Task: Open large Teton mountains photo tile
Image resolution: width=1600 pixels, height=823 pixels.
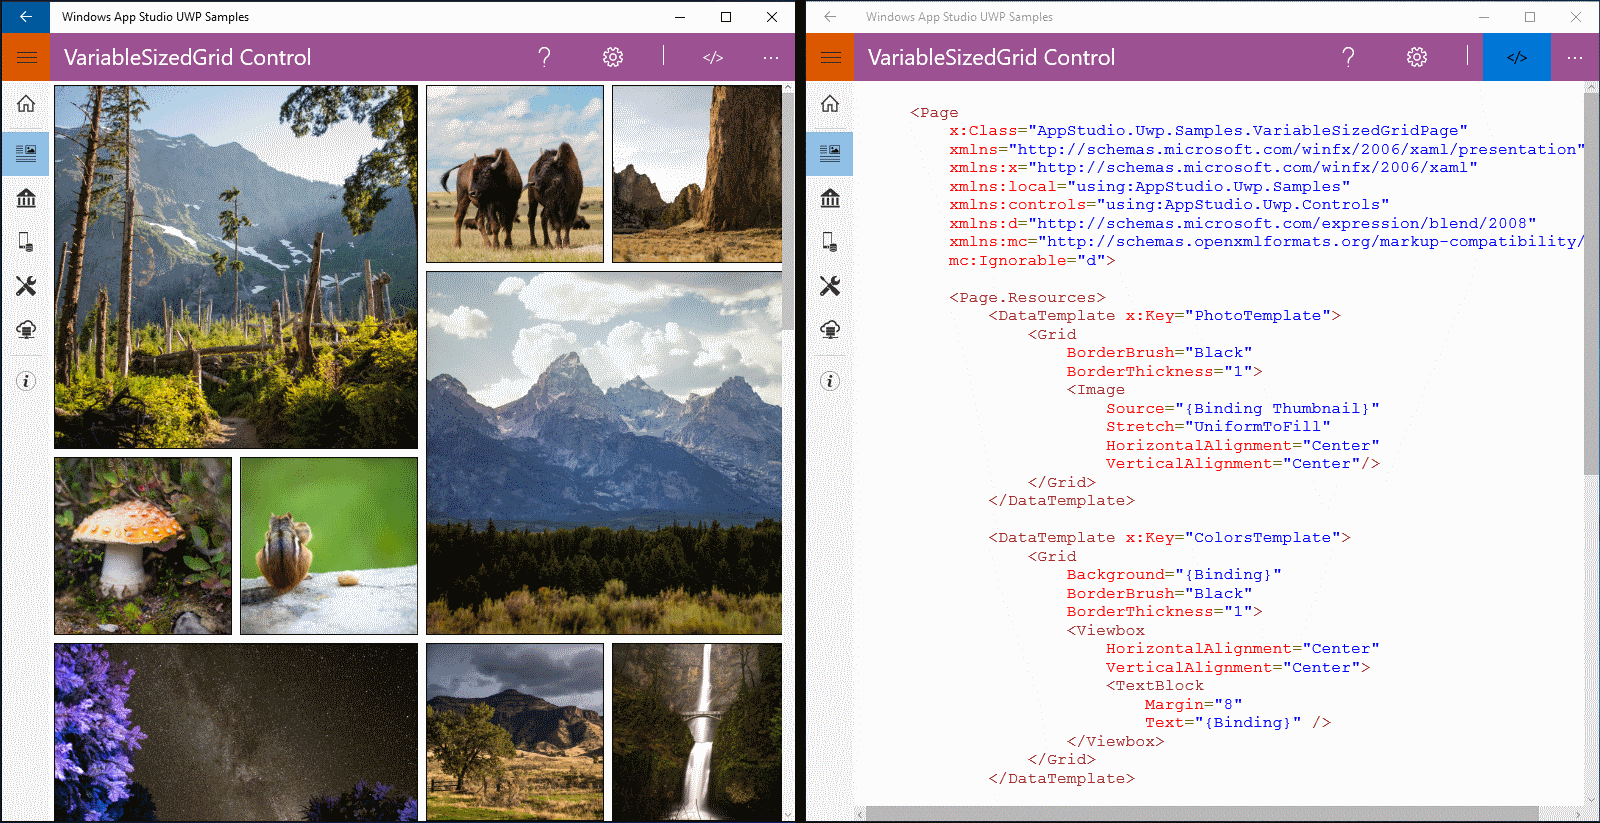Action: tap(604, 453)
